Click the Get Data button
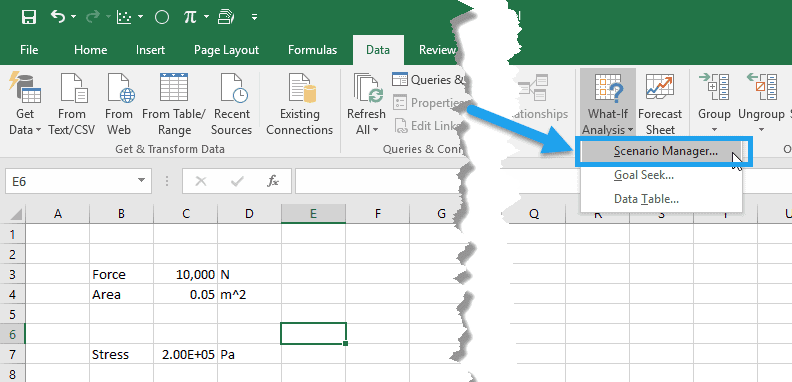 click(x=25, y=105)
